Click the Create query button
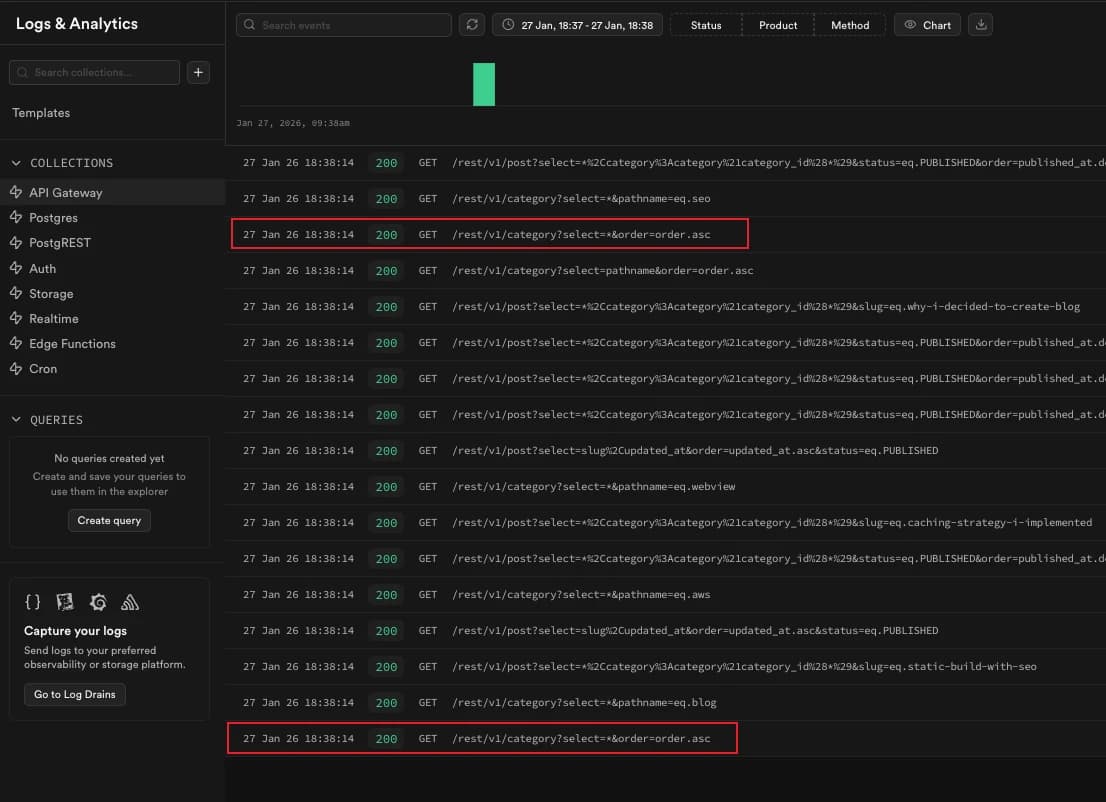The height and width of the screenshot is (802, 1106). click(109, 520)
